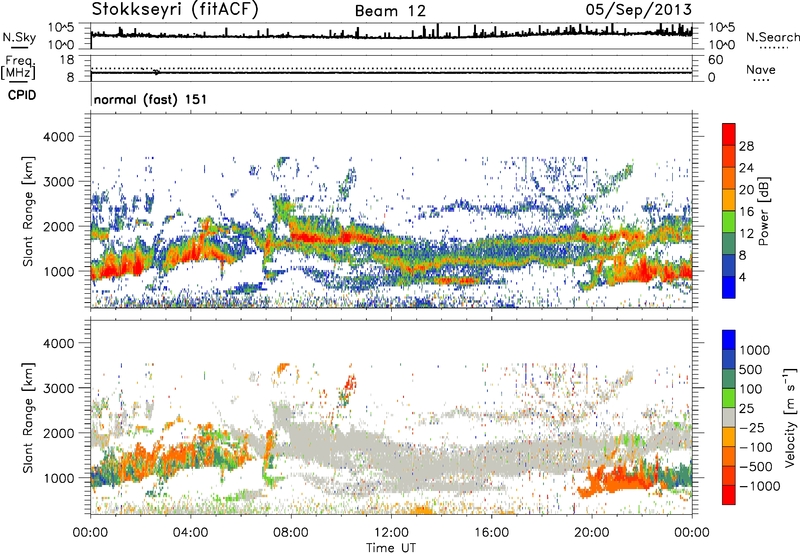Click the 16:00 time axis label

[x=491, y=533]
